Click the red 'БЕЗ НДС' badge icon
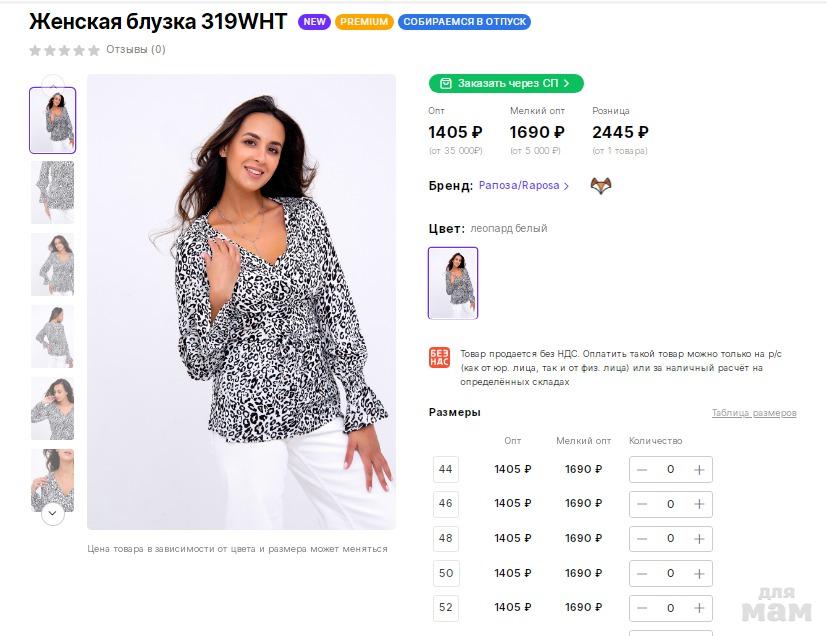827x636 pixels. [x=439, y=357]
